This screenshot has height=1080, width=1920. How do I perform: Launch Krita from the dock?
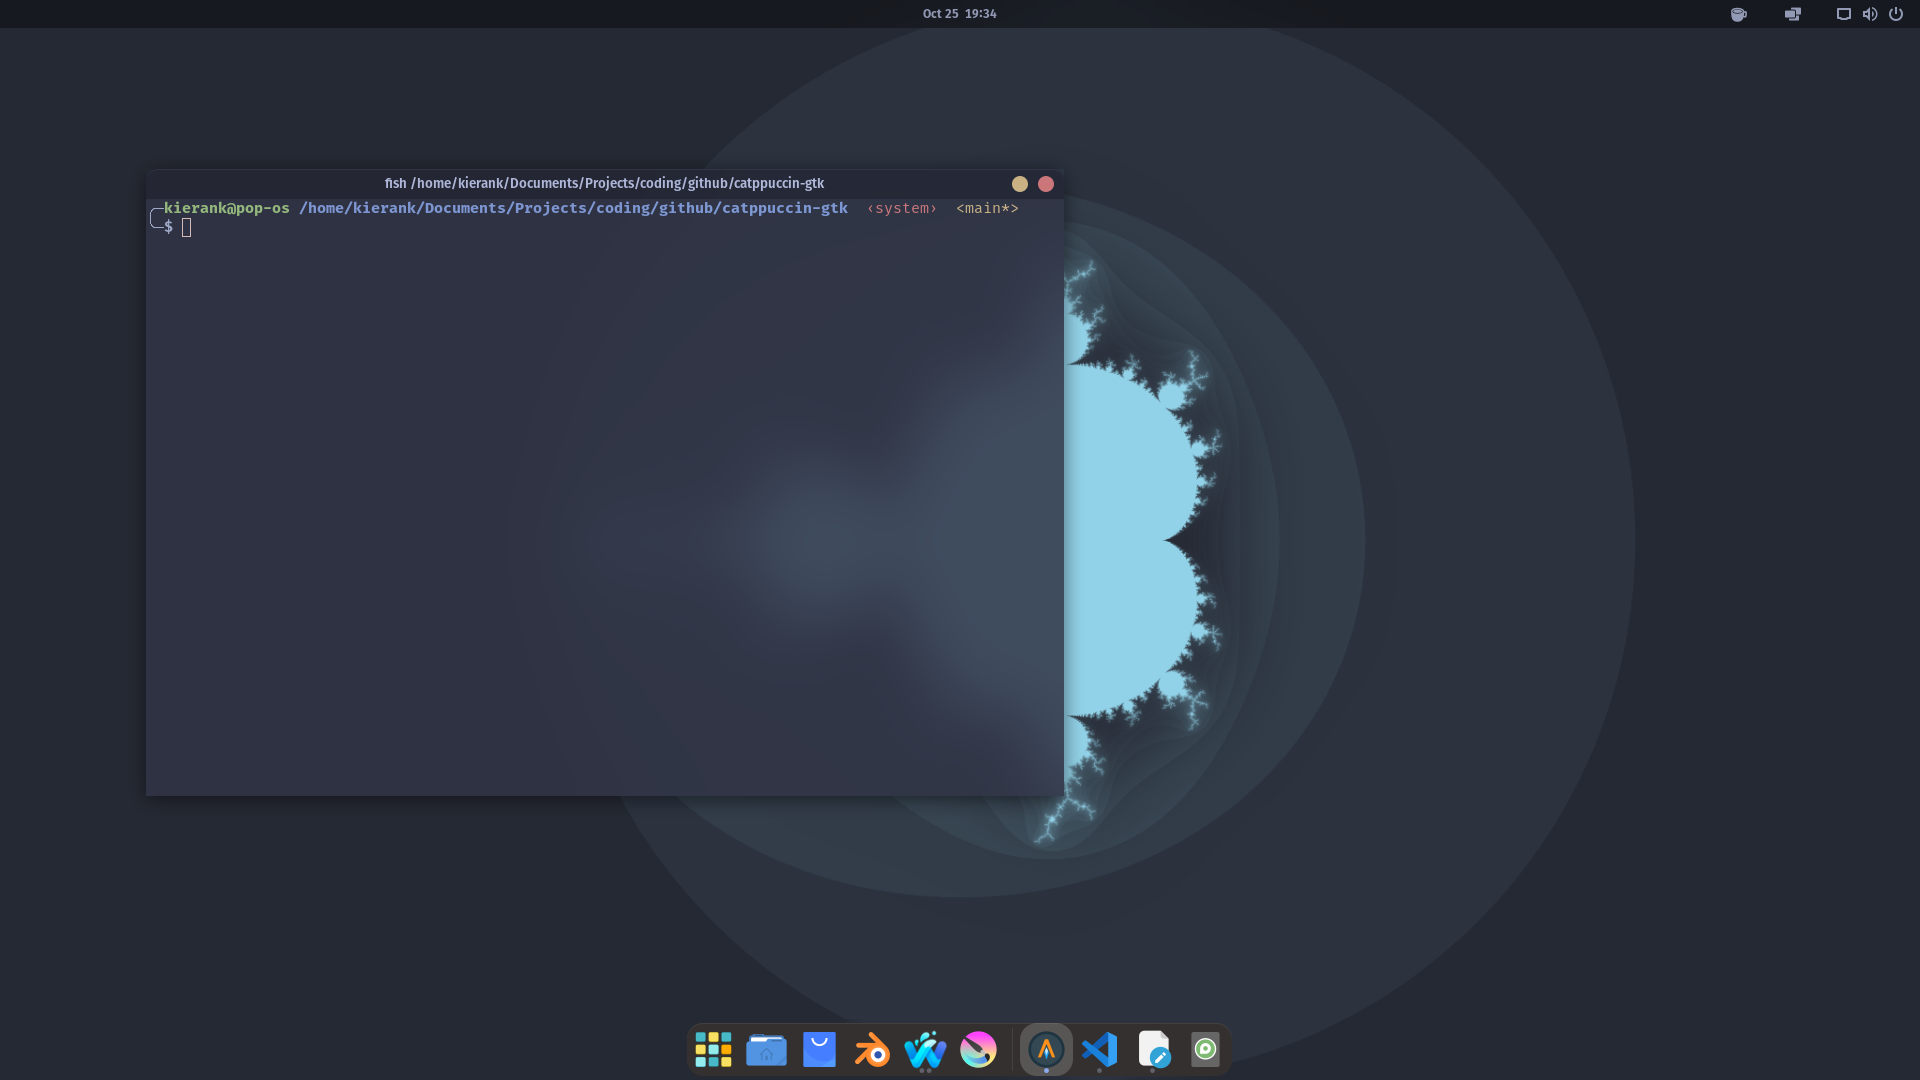[978, 1050]
